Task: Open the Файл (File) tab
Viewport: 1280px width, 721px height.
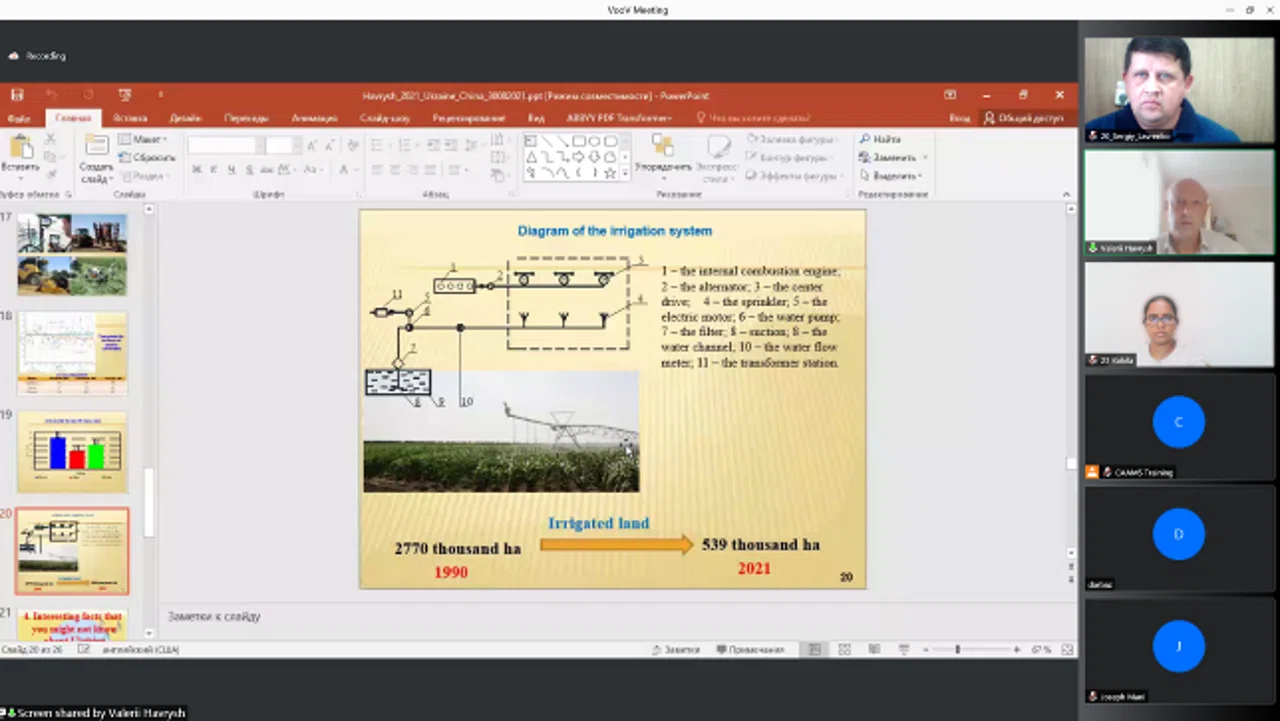Action: click(x=18, y=118)
